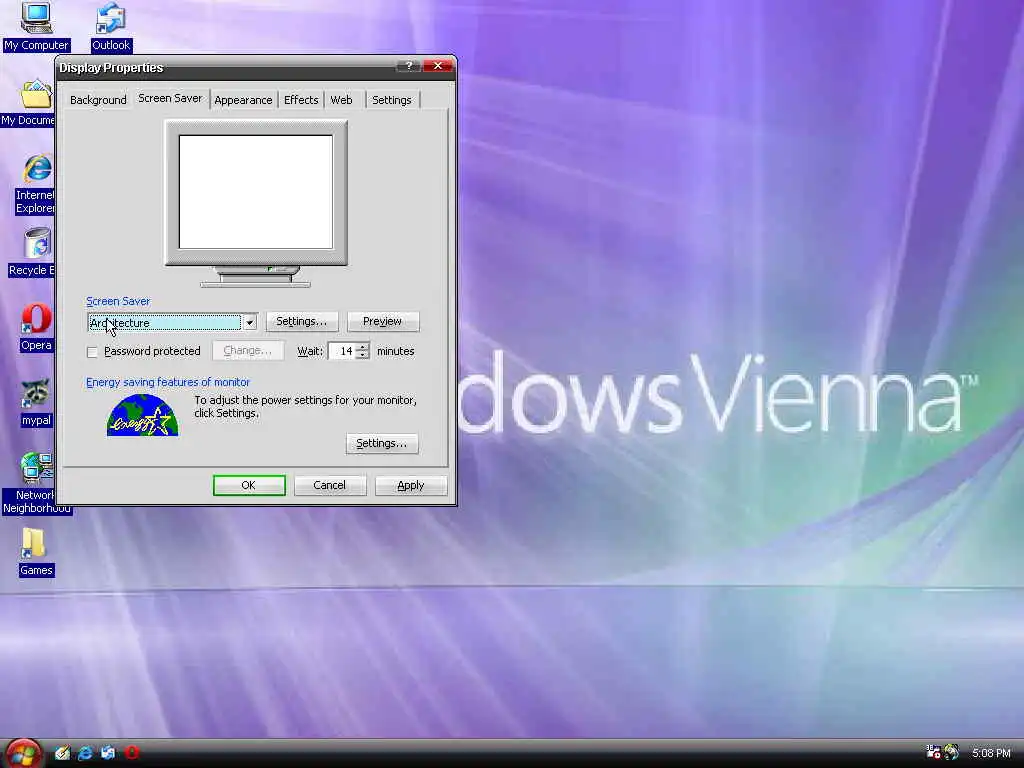Click the monitor preview screen
1024x768 pixels.
click(x=256, y=192)
